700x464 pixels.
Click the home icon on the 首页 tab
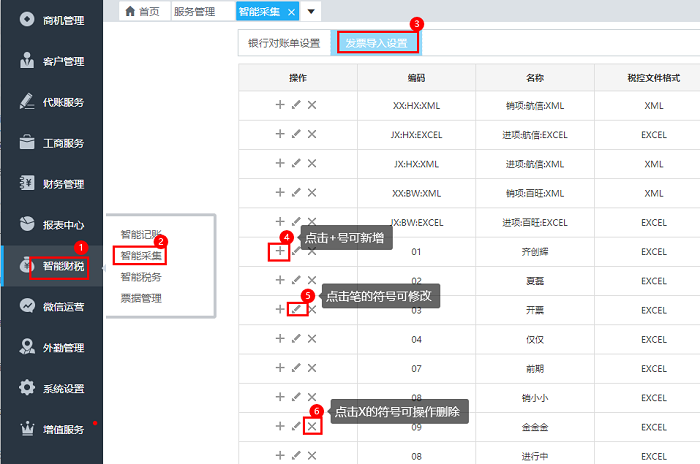pyautogui.click(x=130, y=11)
